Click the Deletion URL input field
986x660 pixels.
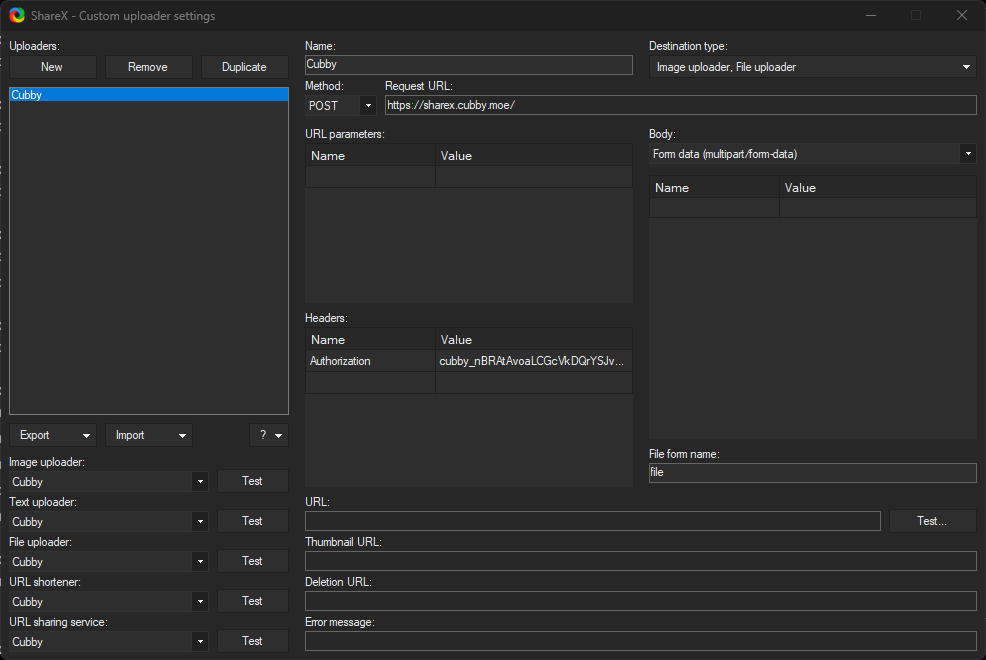pos(640,601)
